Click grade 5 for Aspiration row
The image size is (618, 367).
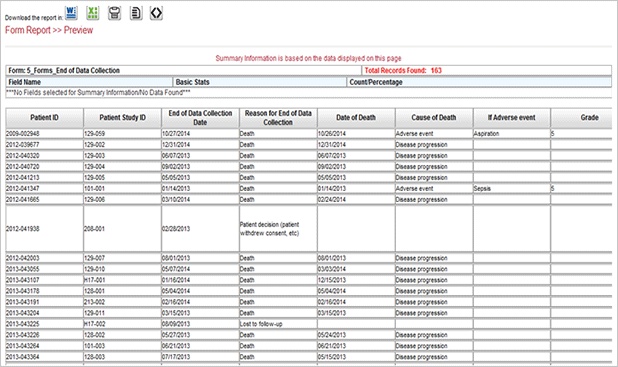tap(553, 134)
